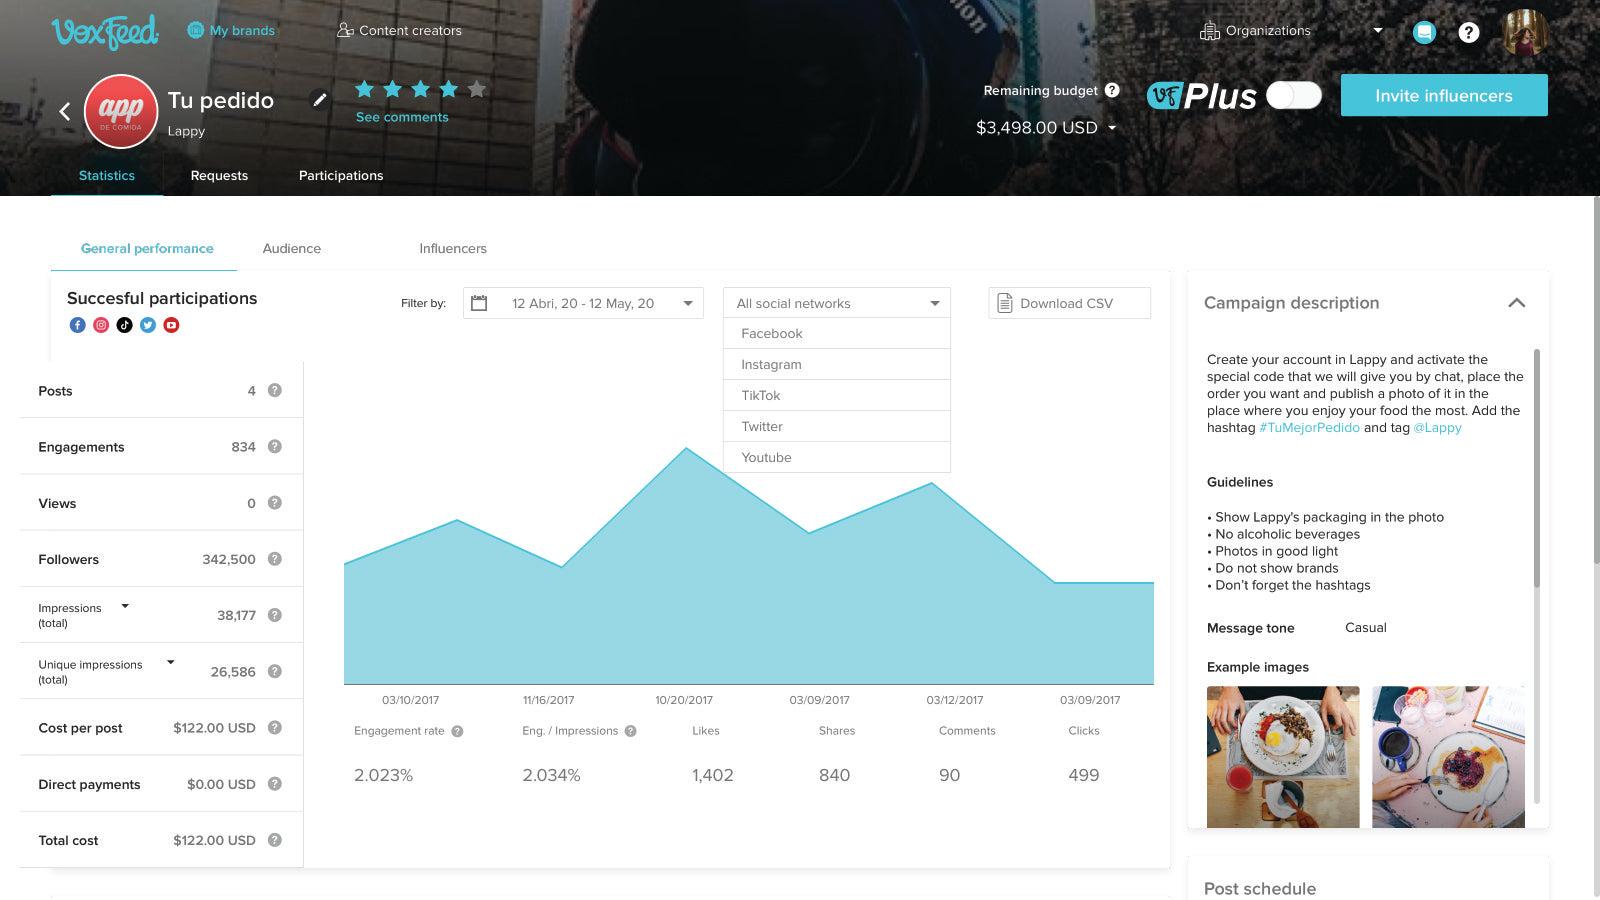This screenshot has height=900, width=1600.
Task: Edit the campaign name using the pencil icon
Action: pyautogui.click(x=319, y=100)
